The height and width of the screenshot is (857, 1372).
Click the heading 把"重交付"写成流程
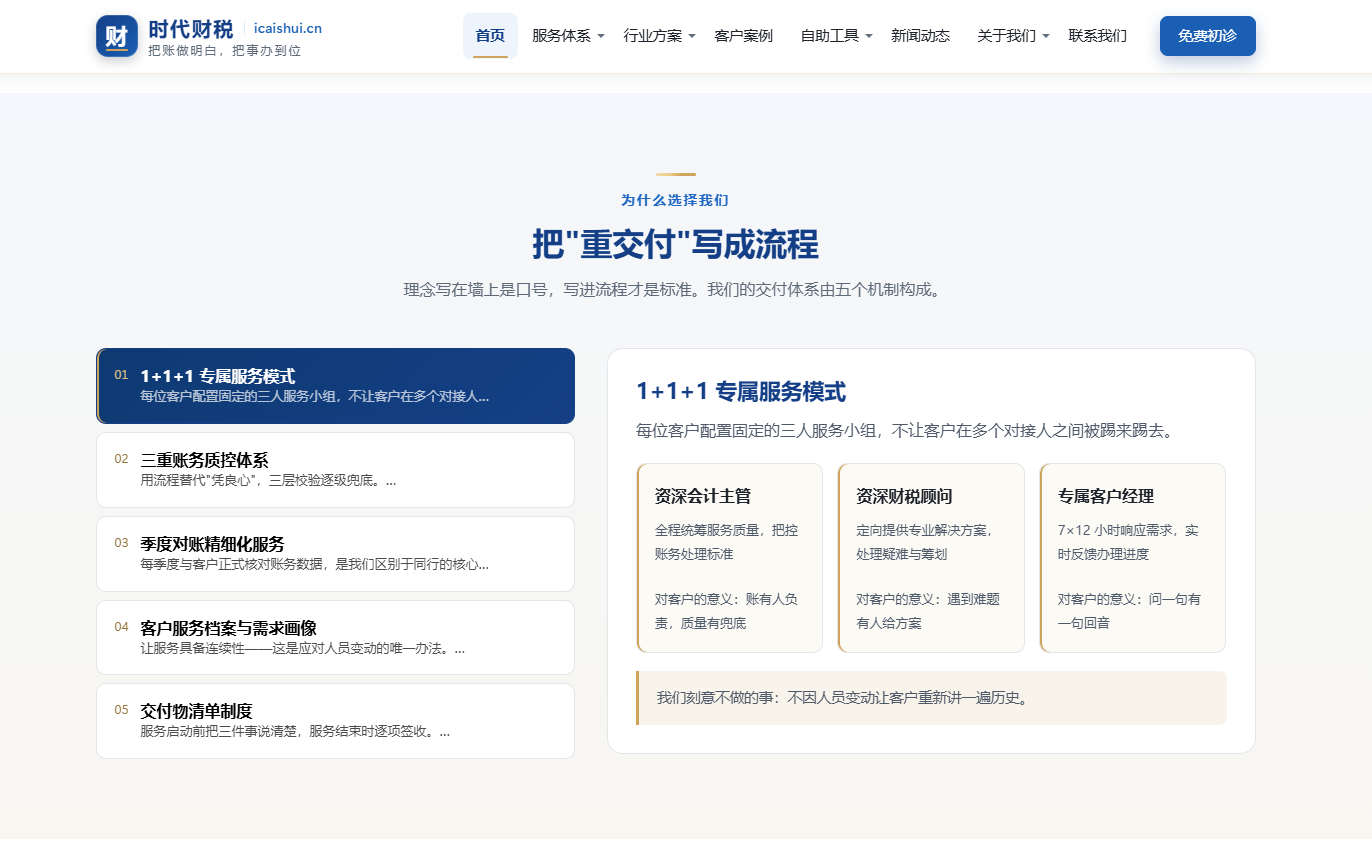[x=675, y=245]
